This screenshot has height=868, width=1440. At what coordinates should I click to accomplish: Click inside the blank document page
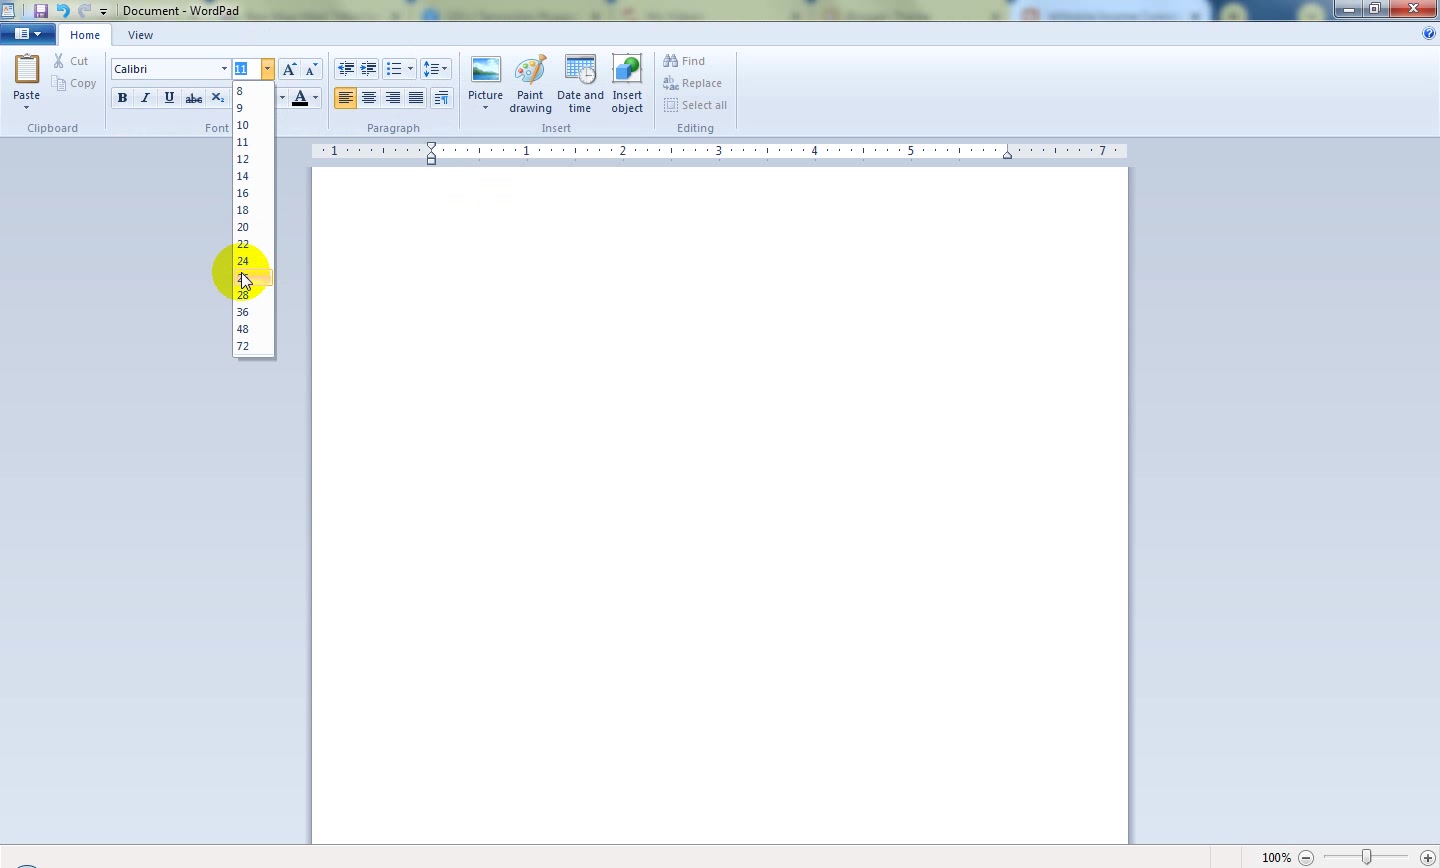(720, 505)
